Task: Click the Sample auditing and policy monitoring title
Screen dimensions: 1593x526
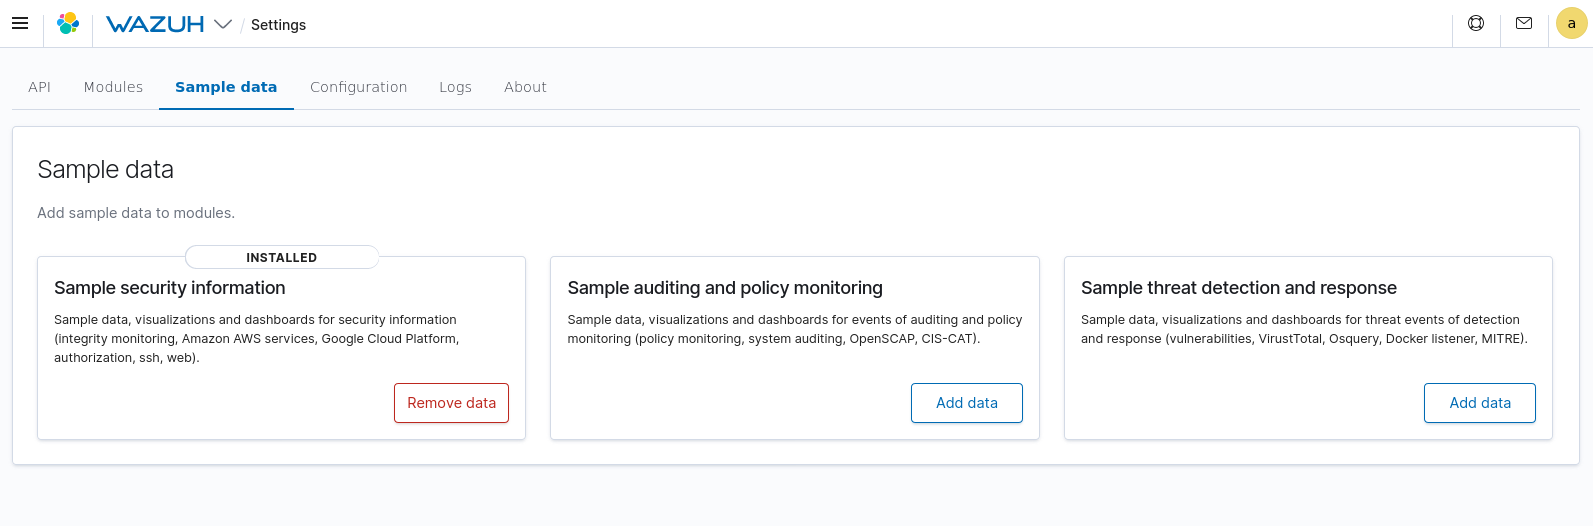Action: [725, 288]
